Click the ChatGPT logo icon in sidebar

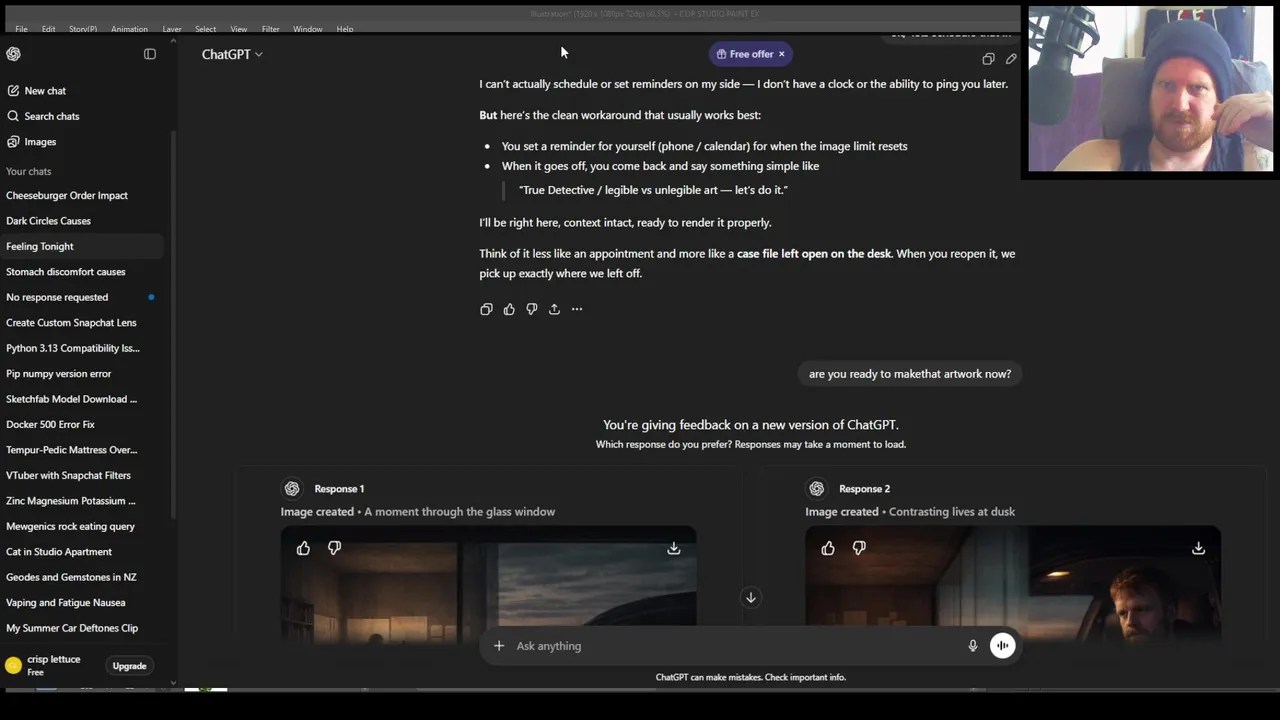point(13,54)
